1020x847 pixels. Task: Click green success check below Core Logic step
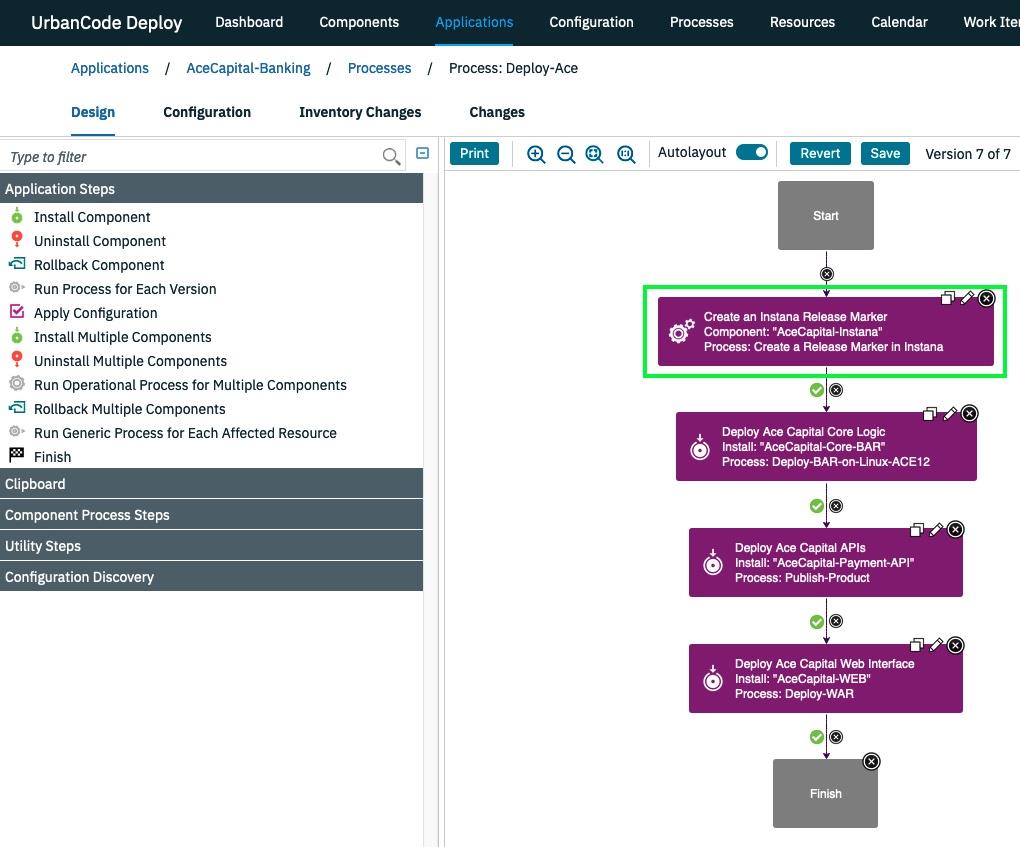pyautogui.click(x=817, y=505)
